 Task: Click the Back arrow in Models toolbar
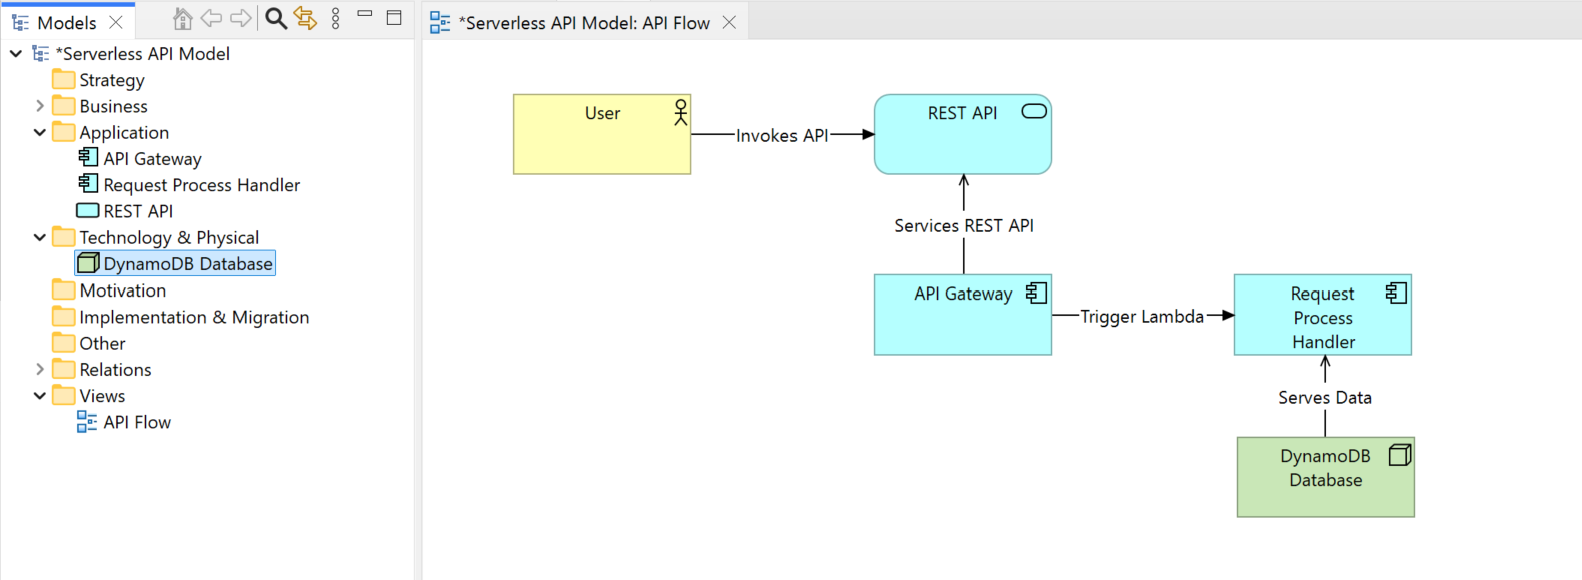(x=211, y=18)
